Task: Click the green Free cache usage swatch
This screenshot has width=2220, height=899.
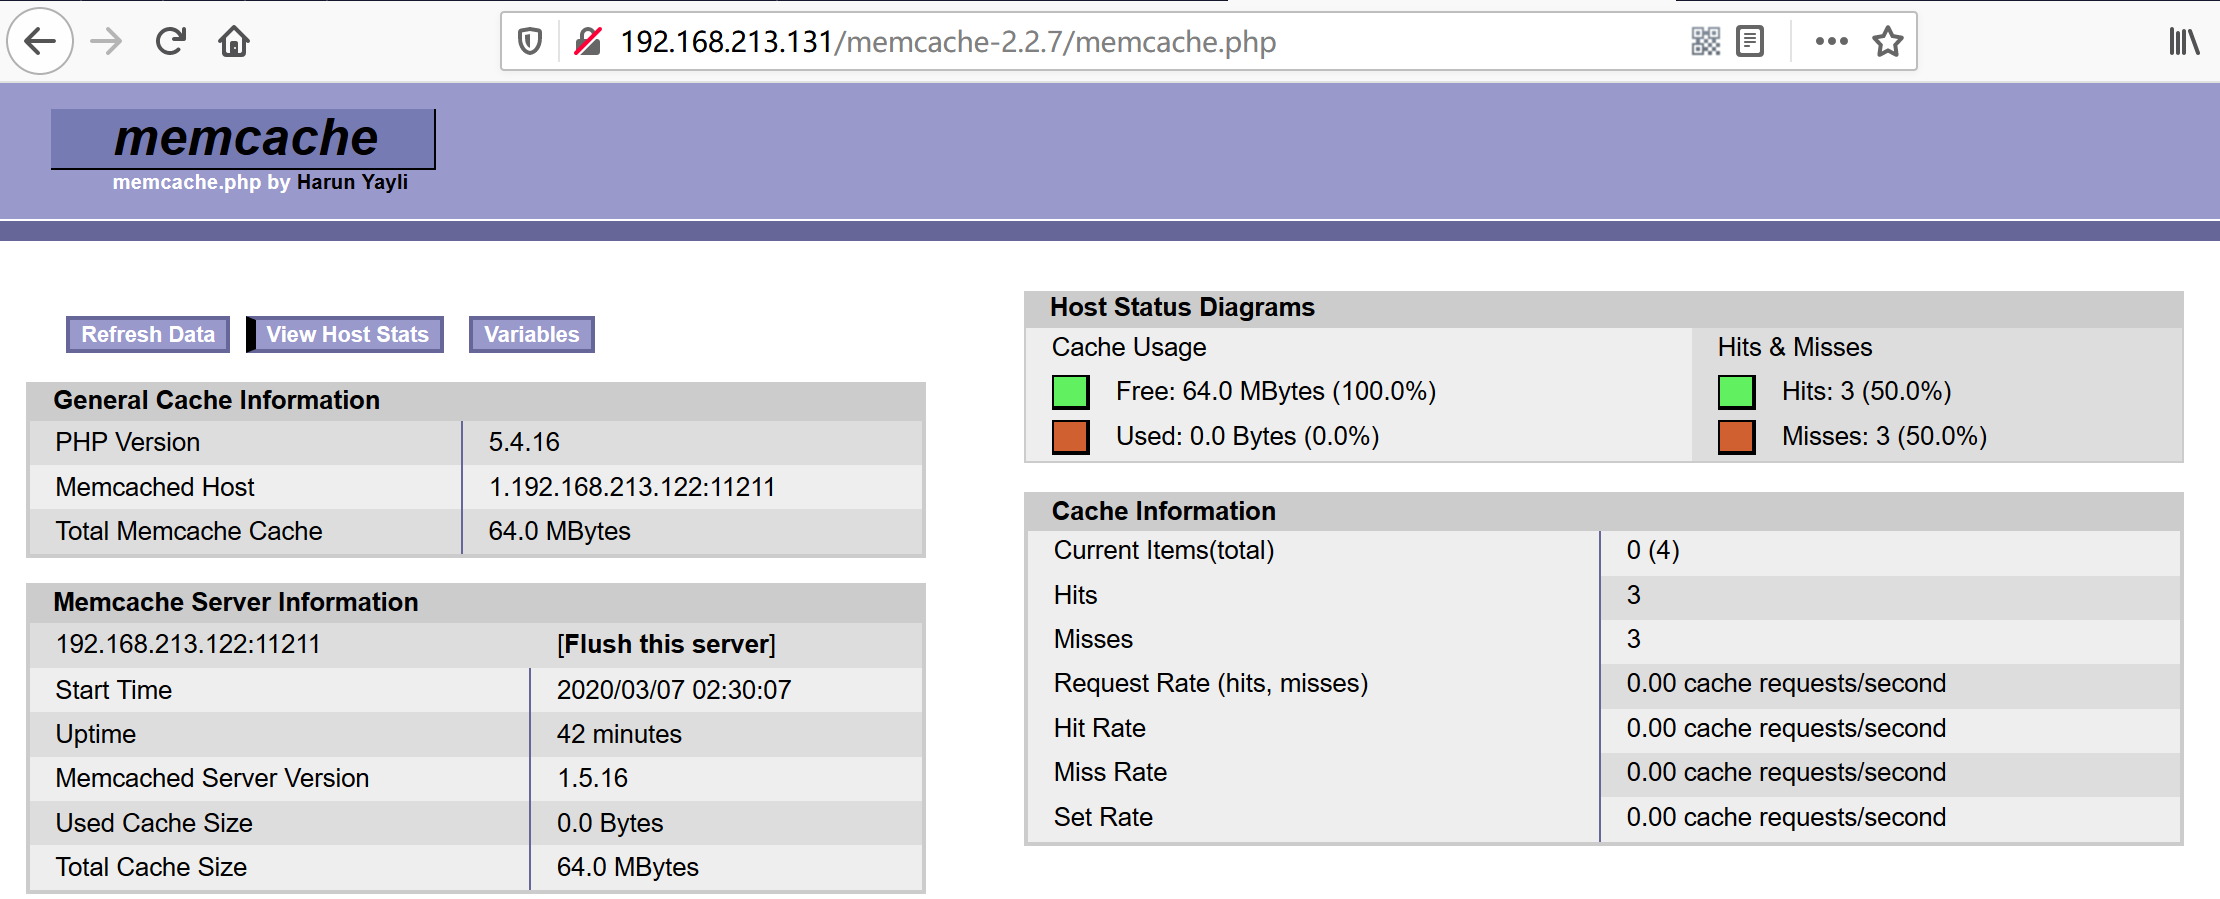Action: coord(1071,392)
